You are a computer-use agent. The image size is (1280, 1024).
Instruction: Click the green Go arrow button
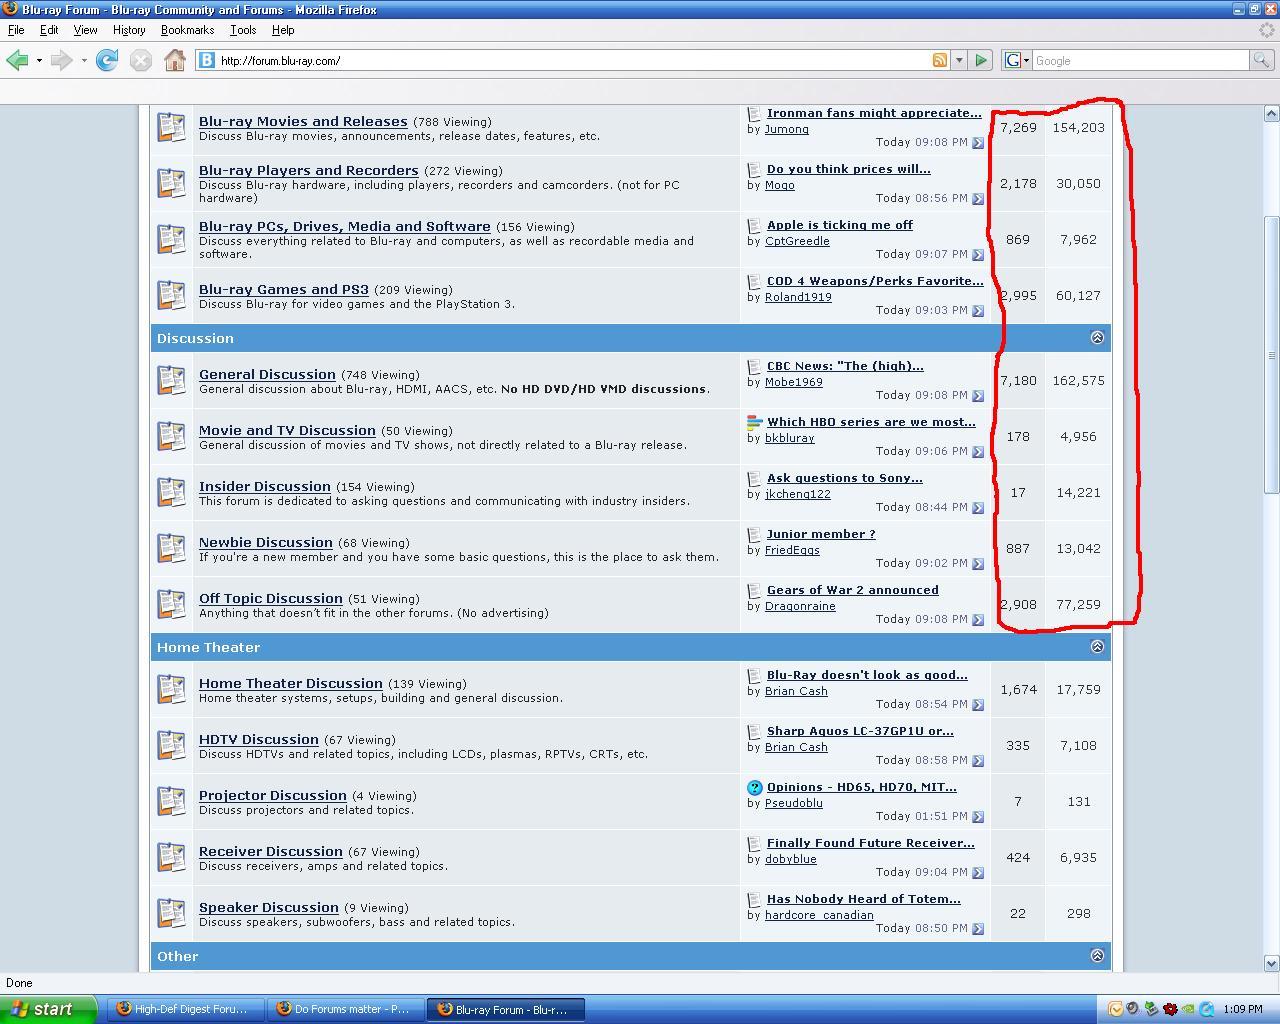[981, 60]
